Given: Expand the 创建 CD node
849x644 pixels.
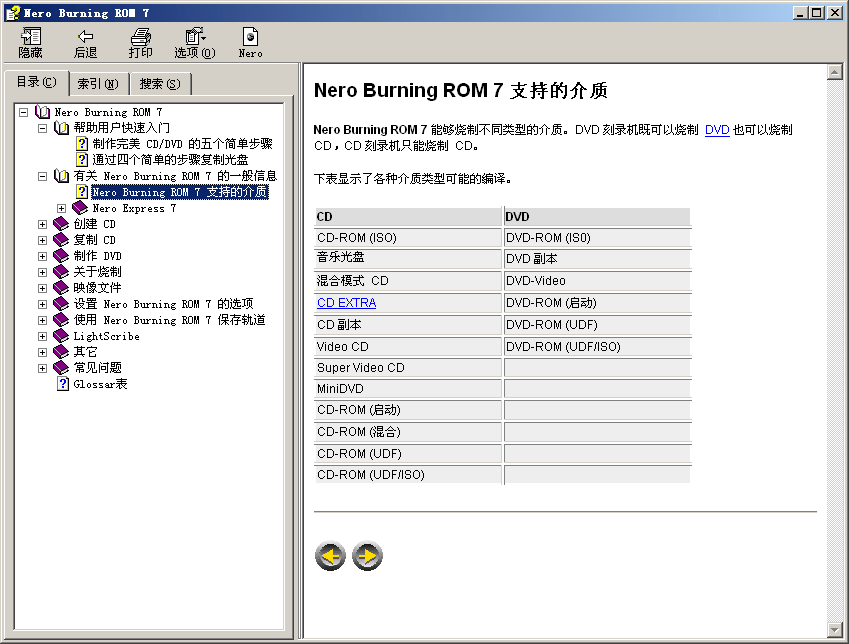Looking at the screenshot, I should point(42,224).
